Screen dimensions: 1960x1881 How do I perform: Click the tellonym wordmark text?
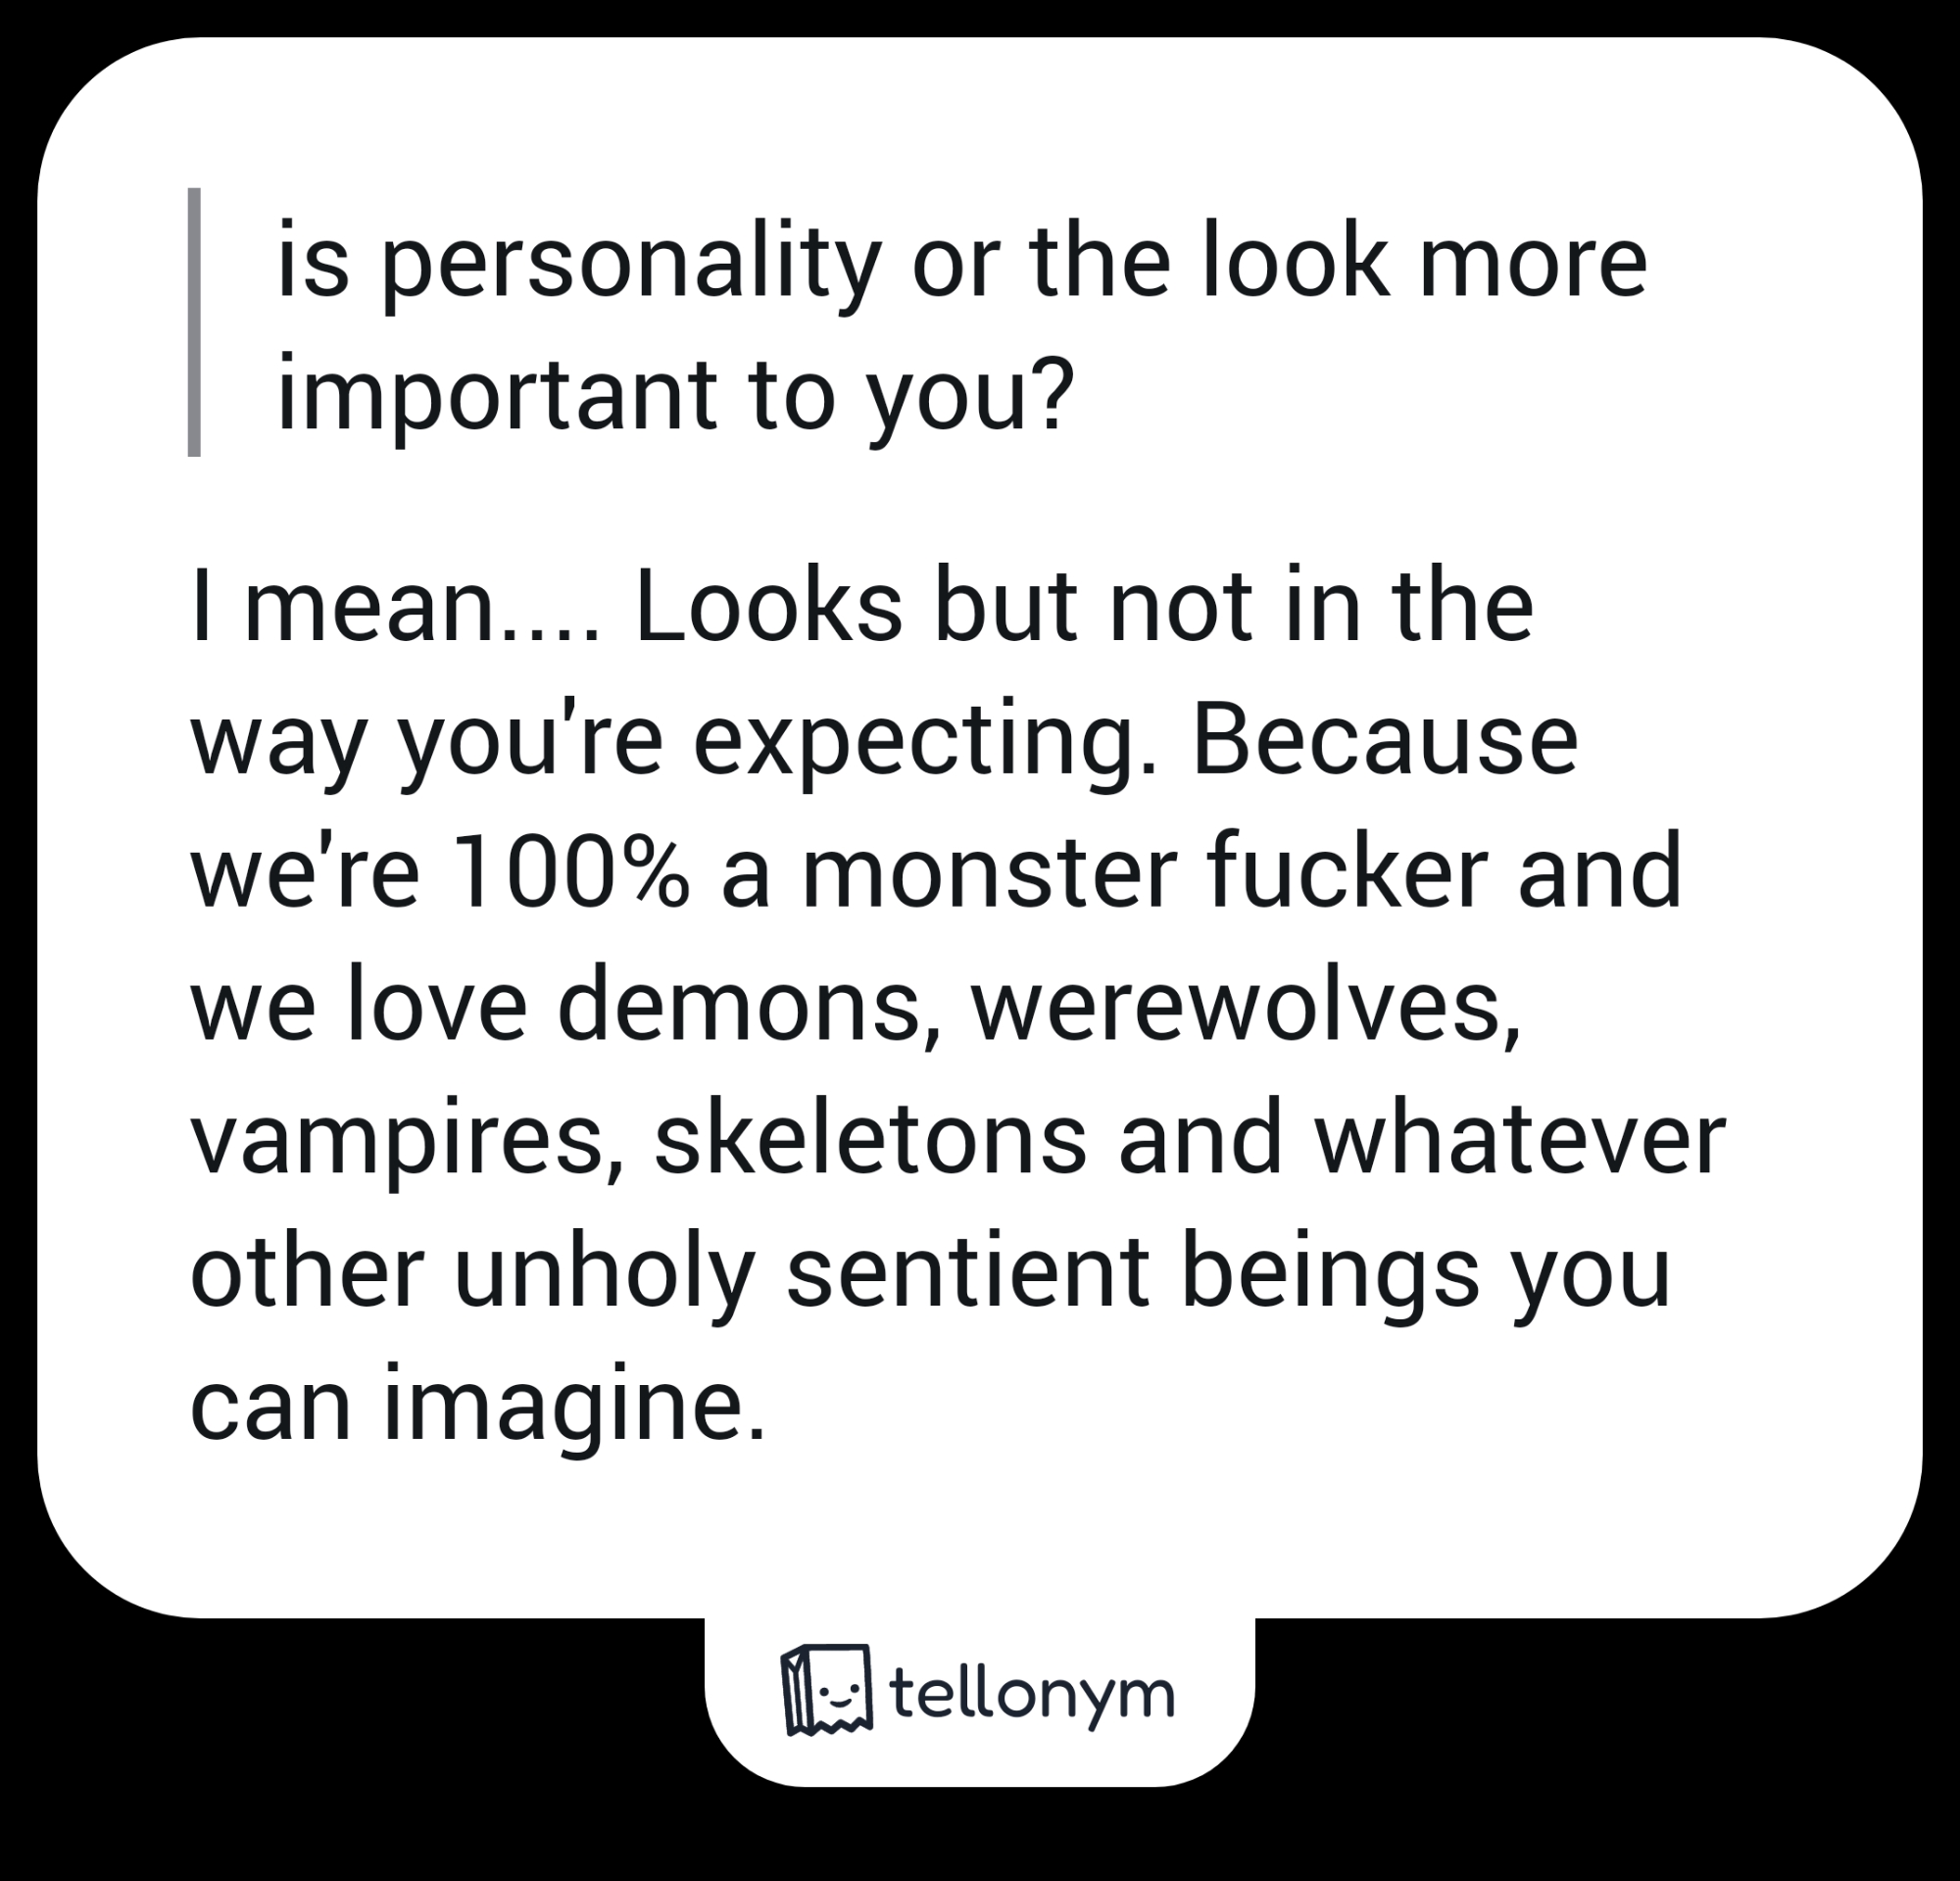(x=1030, y=1694)
